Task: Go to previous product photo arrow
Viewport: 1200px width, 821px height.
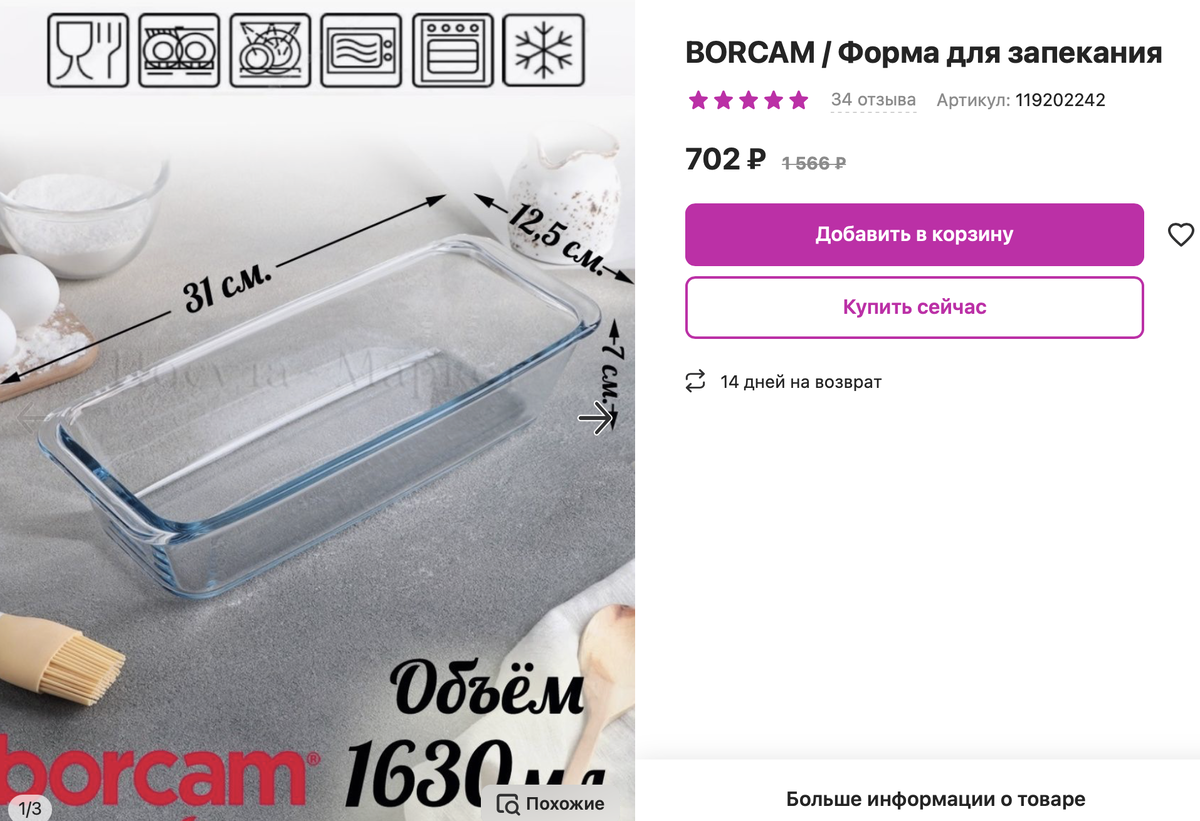Action: pyautogui.click(x=30, y=419)
